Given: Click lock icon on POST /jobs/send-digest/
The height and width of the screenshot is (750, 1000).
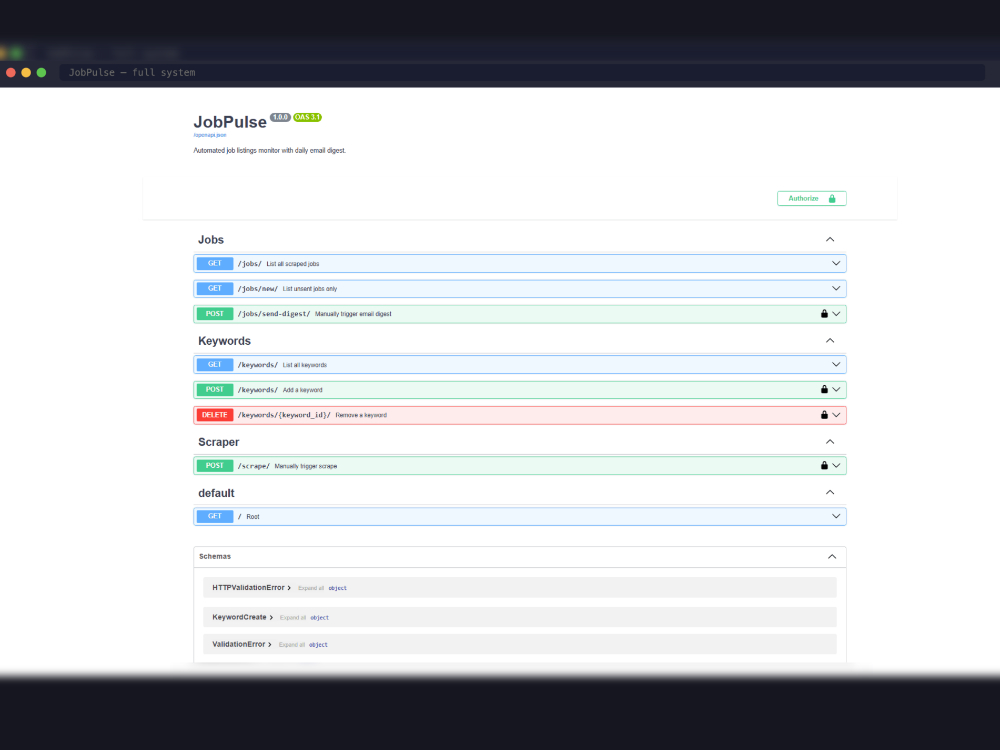Looking at the screenshot, I should [824, 314].
